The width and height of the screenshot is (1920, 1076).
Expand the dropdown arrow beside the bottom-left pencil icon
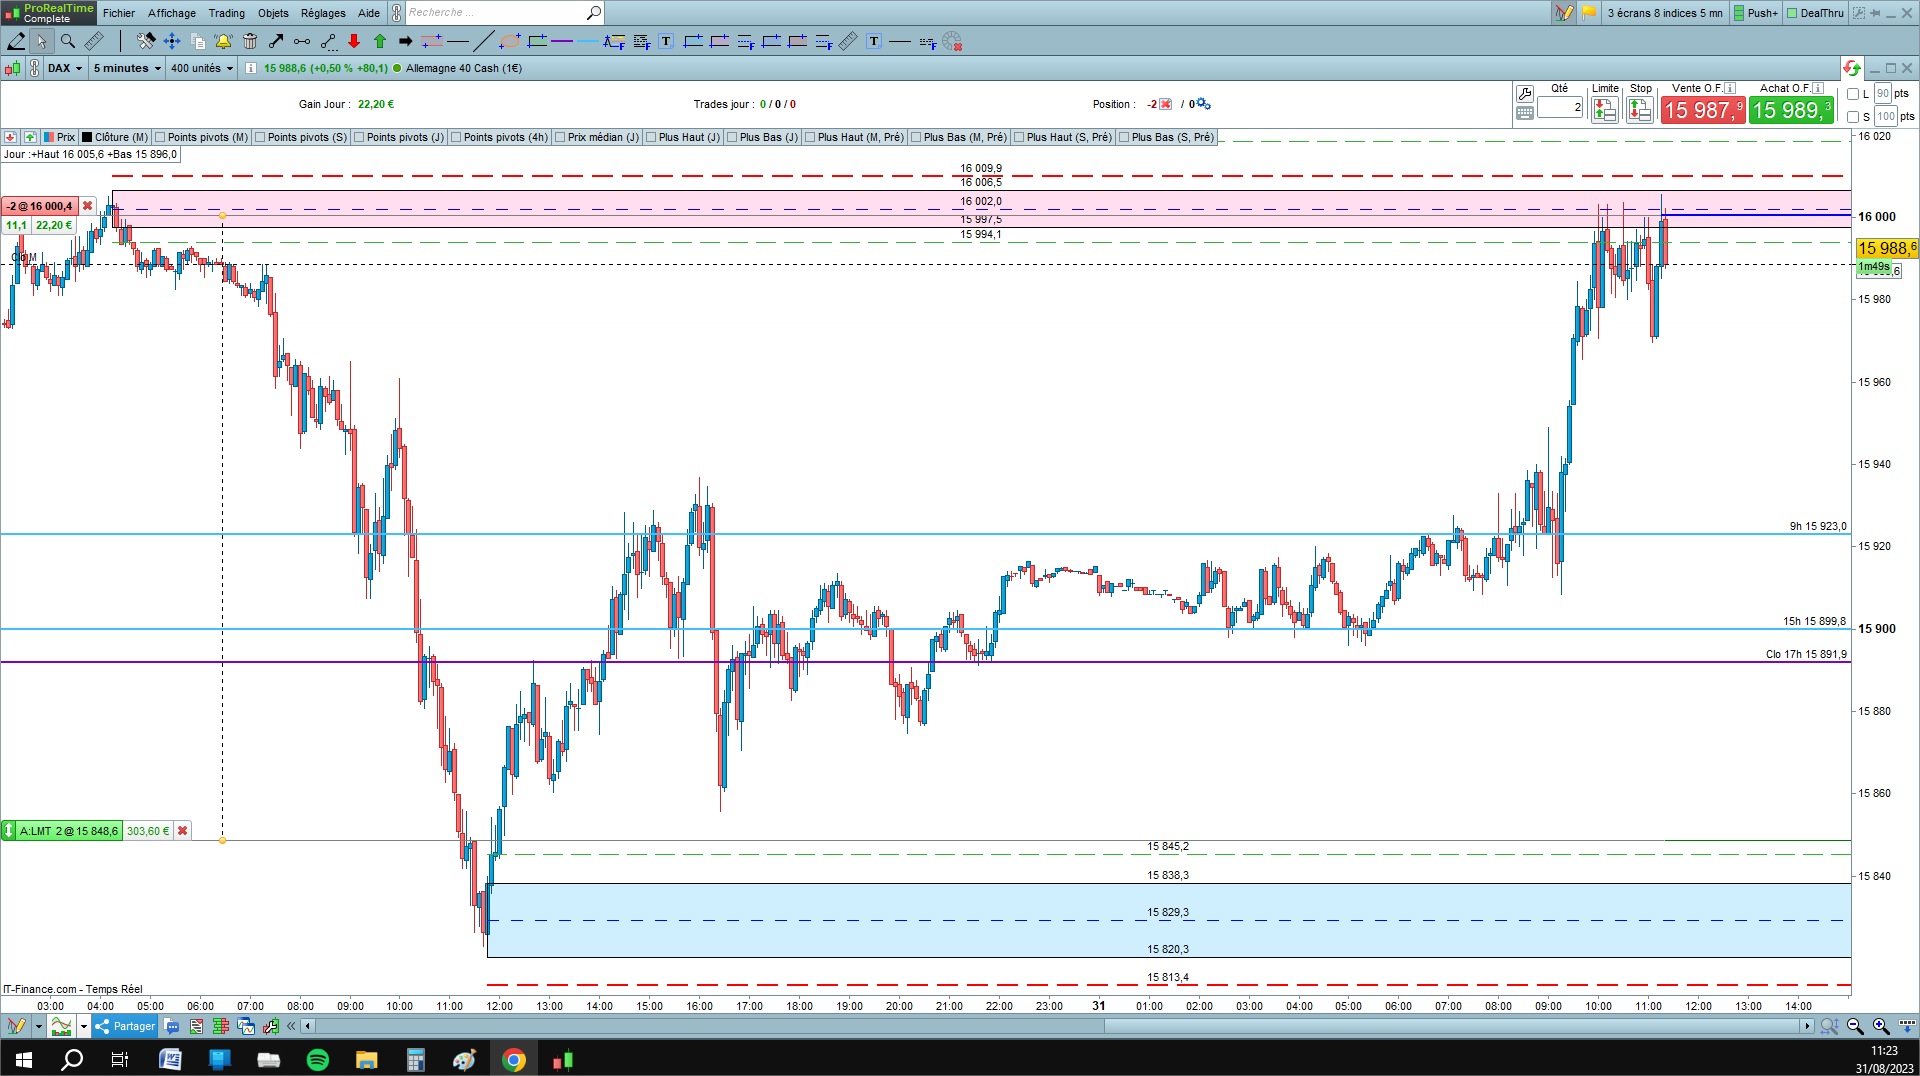(38, 1026)
